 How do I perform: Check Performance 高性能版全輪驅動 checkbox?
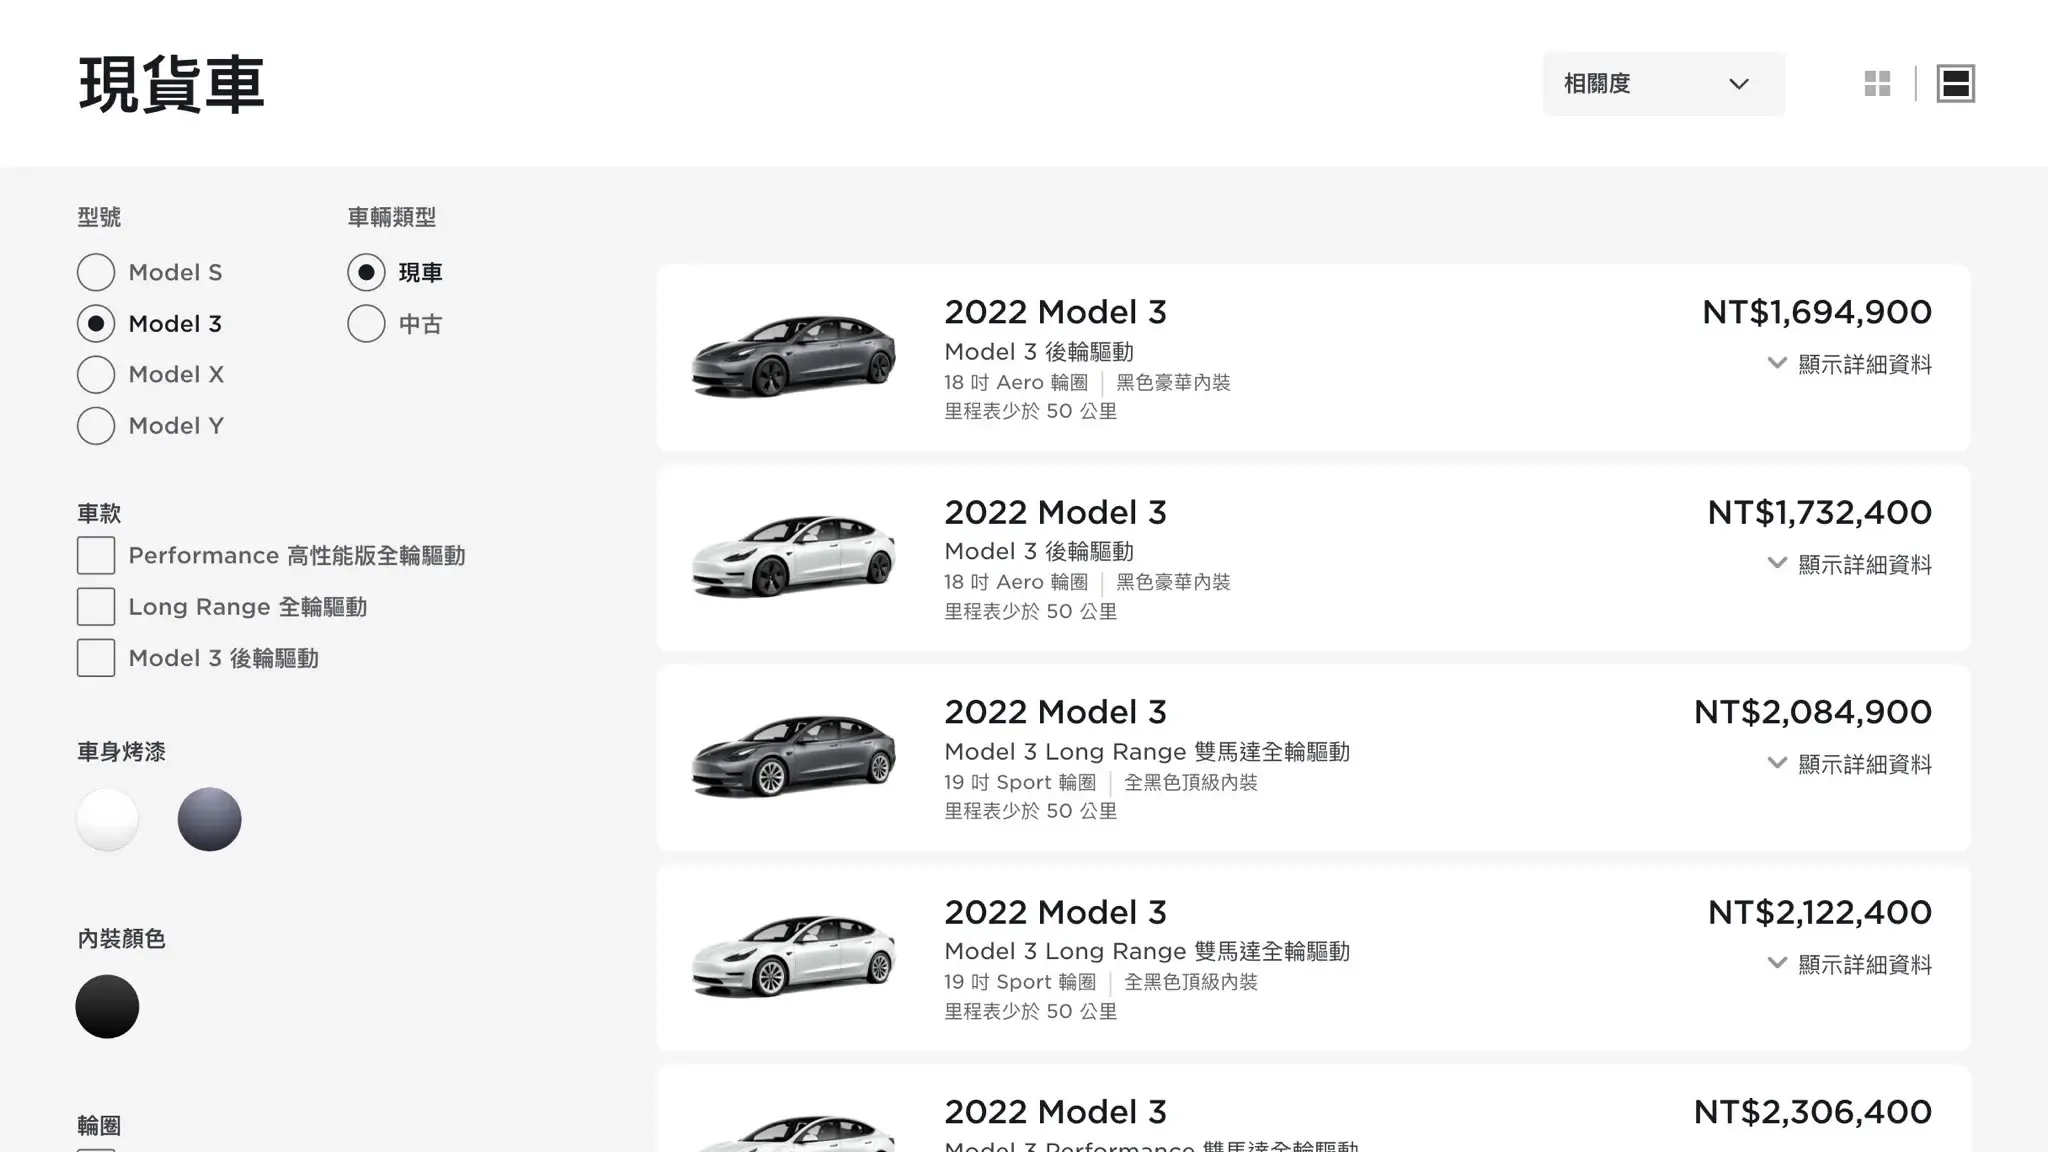click(96, 556)
